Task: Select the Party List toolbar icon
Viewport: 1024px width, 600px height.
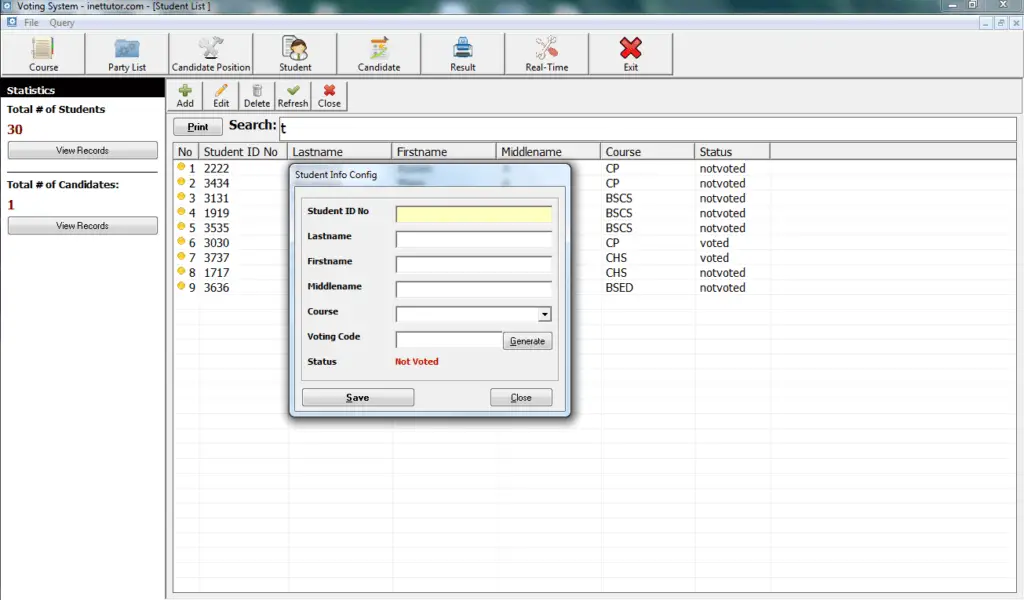Action: [125, 52]
